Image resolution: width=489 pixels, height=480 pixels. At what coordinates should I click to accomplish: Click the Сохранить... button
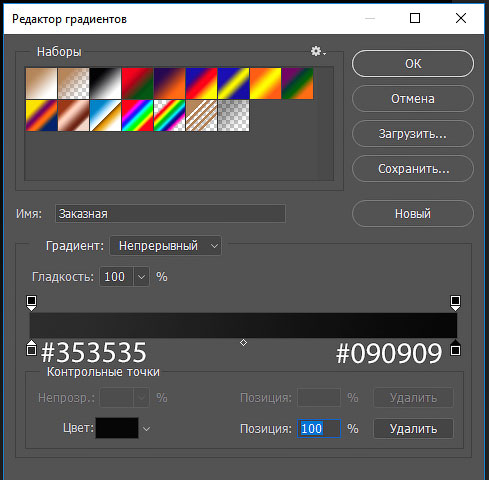pyautogui.click(x=413, y=169)
